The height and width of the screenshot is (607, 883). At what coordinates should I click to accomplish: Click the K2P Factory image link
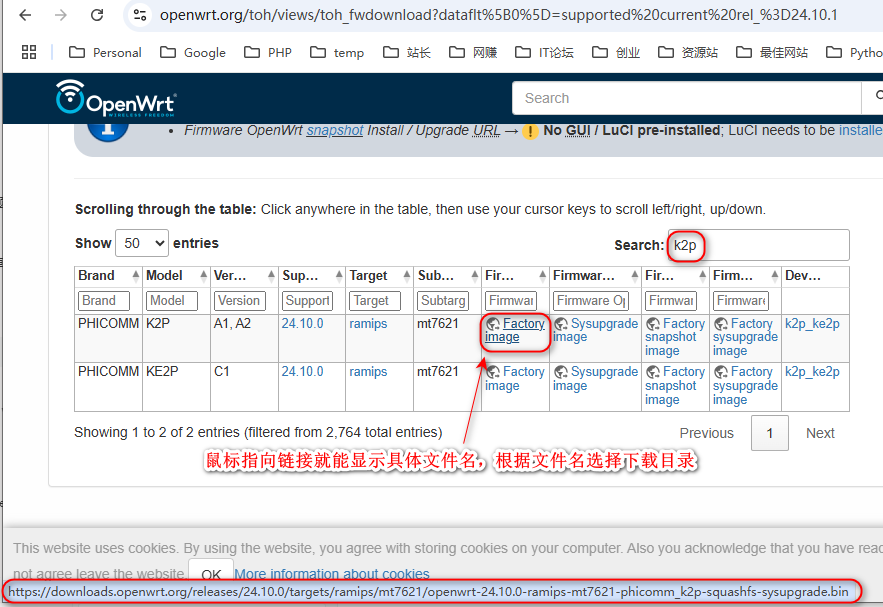click(x=515, y=330)
